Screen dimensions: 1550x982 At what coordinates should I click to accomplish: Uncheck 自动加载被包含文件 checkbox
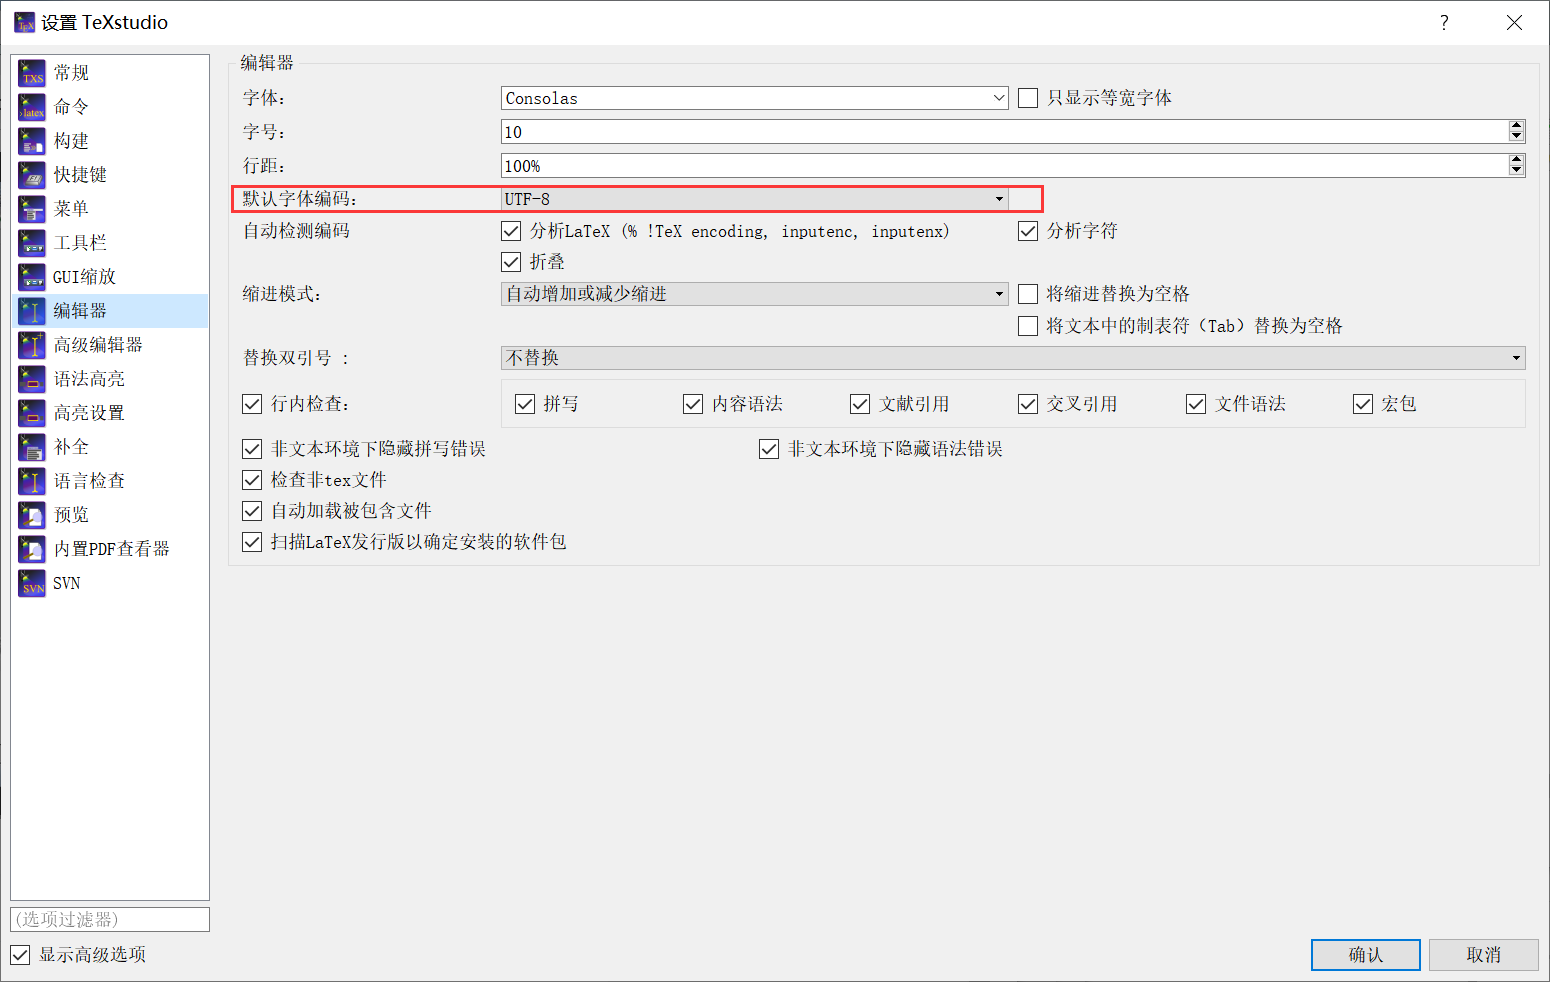point(252,511)
